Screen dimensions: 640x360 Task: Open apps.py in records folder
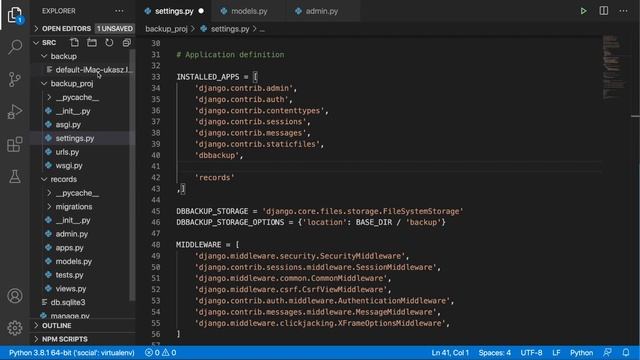tap(69, 248)
